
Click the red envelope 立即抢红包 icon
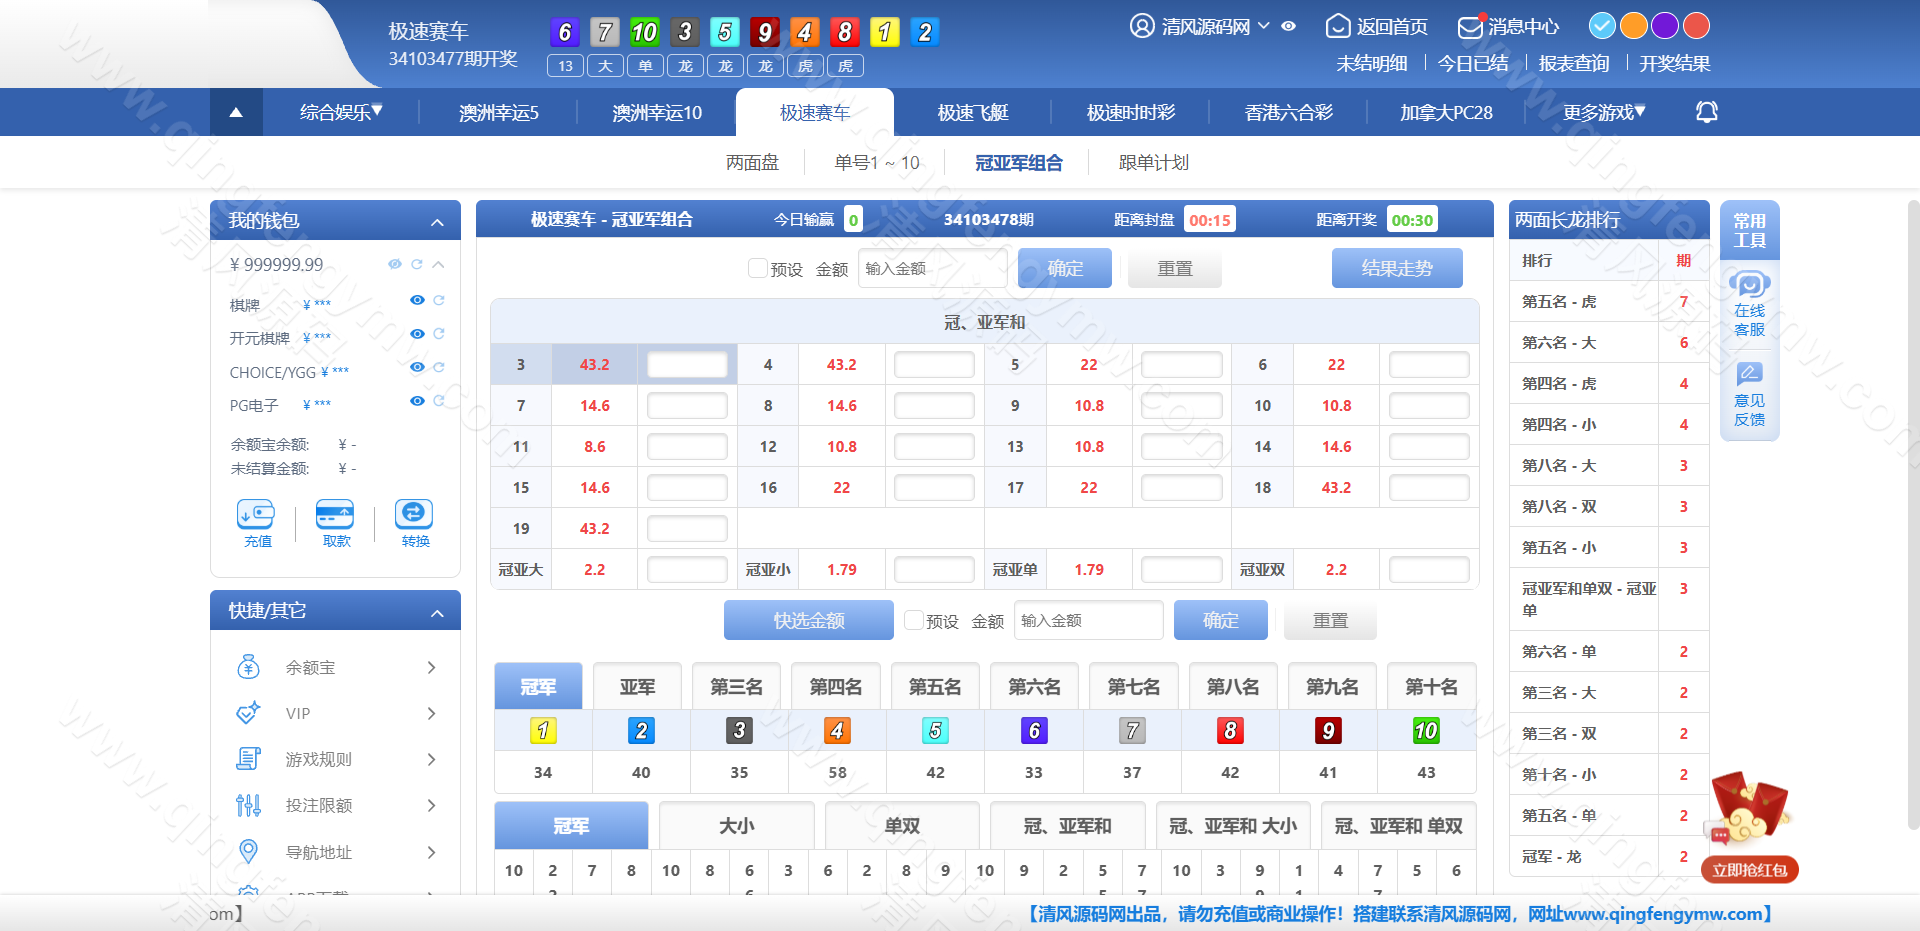tap(1750, 827)
